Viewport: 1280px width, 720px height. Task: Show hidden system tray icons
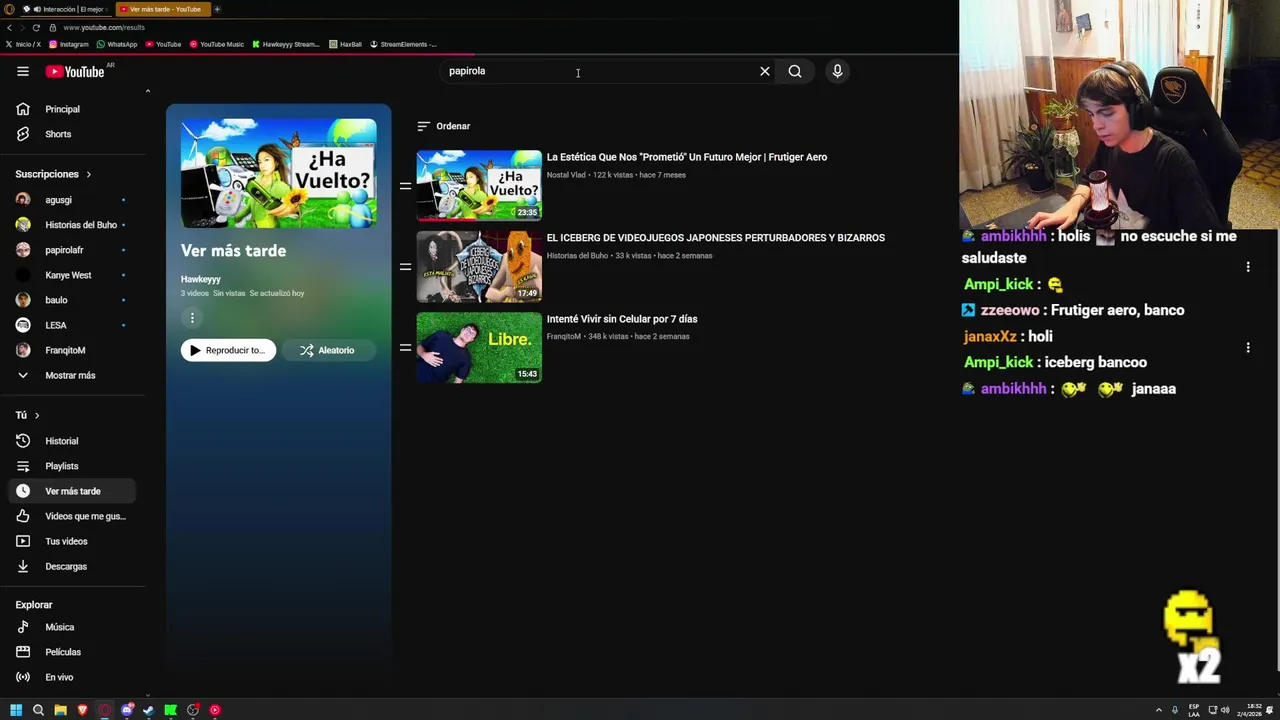pyautogui.click(x=1159, y=710)
